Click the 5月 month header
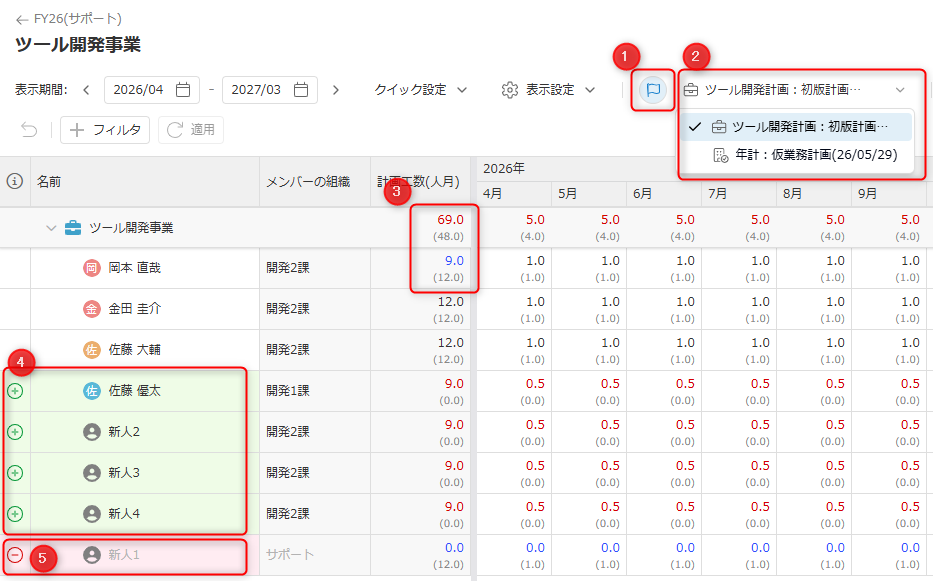Image resolution: width=933 pixels, height=581 pixels. [x=588, y=194]
